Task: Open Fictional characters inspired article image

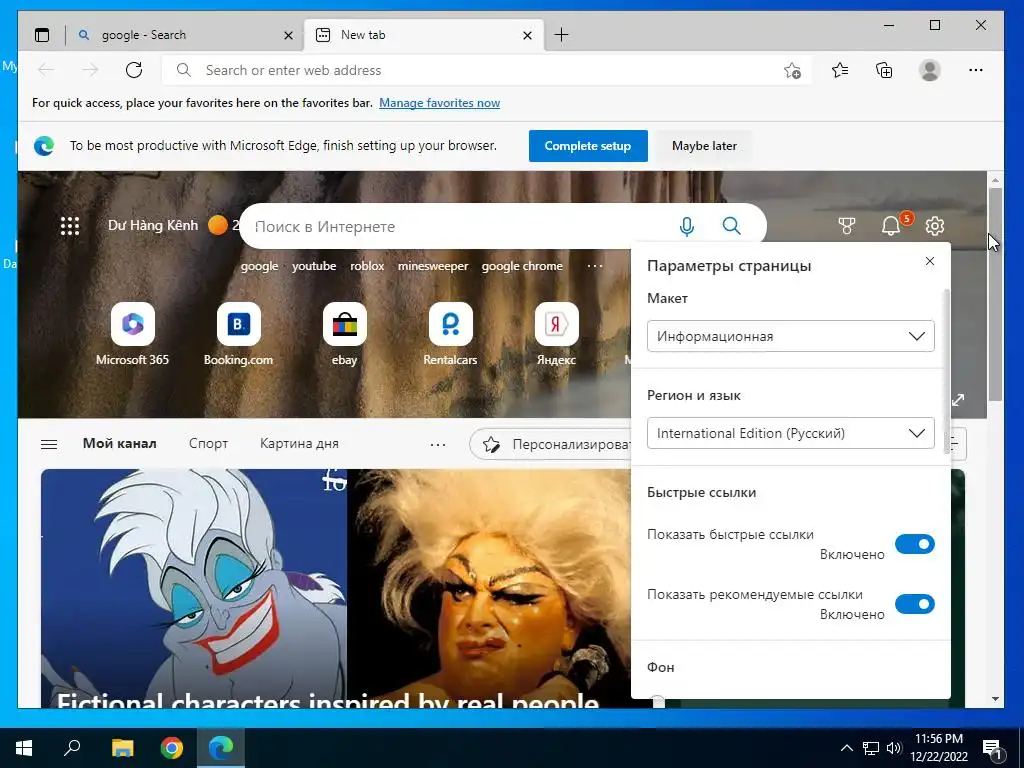Action: (x=336, y=588)
